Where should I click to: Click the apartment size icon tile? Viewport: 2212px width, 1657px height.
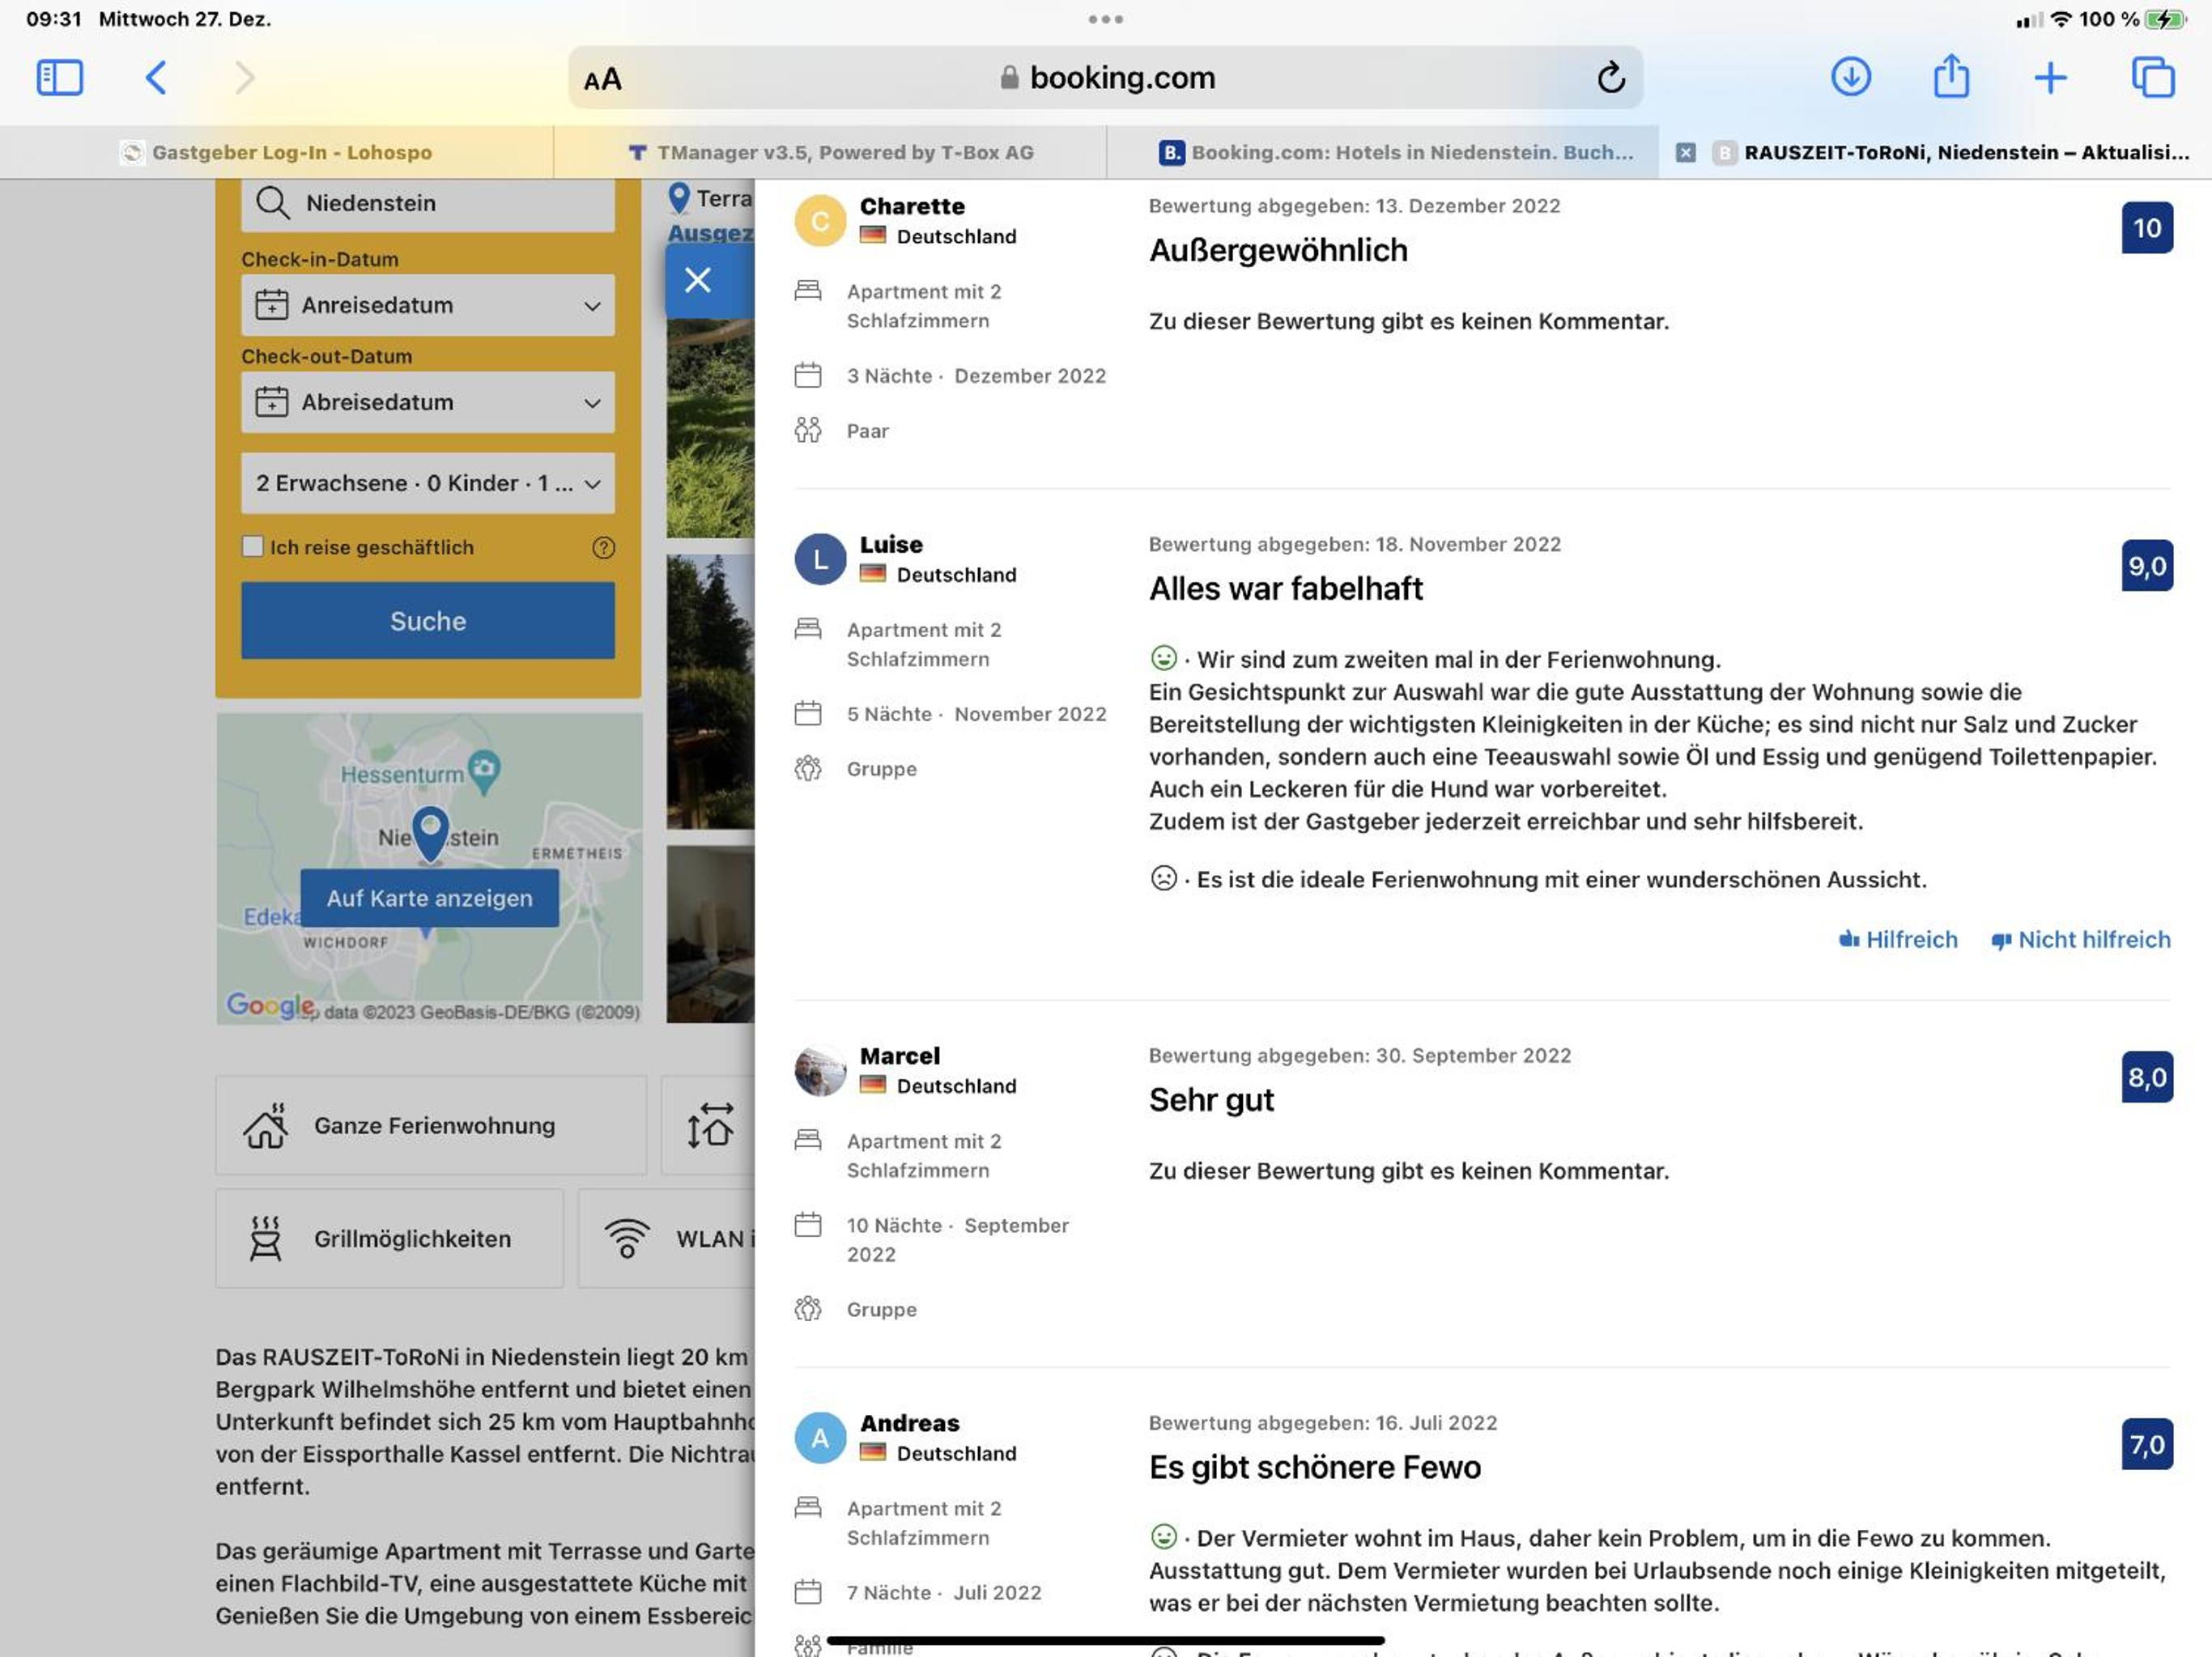click(x=710, y=1125)
